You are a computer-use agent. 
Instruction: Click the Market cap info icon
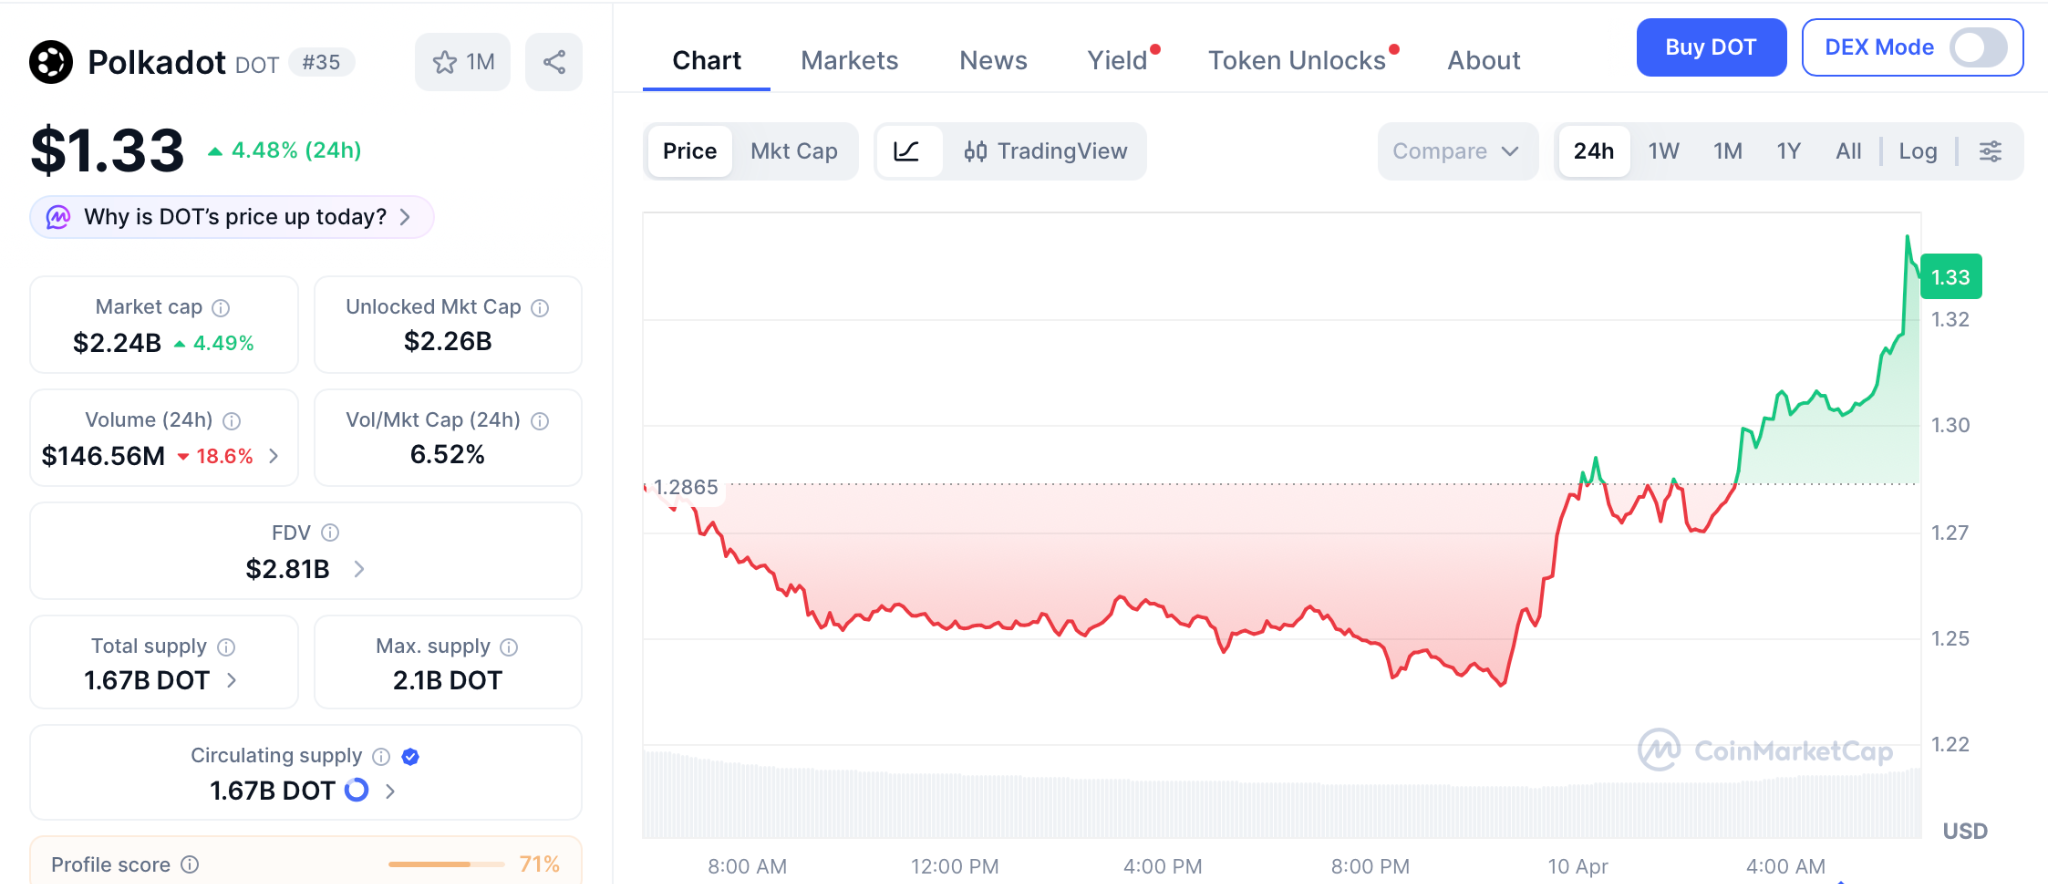tap(221, 308)
